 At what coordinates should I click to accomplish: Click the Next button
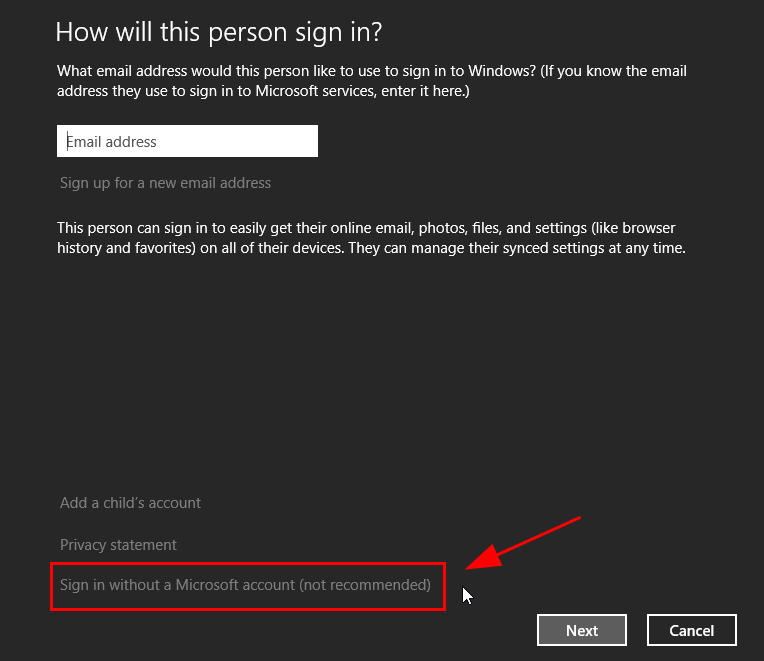[x=582, y=630]
